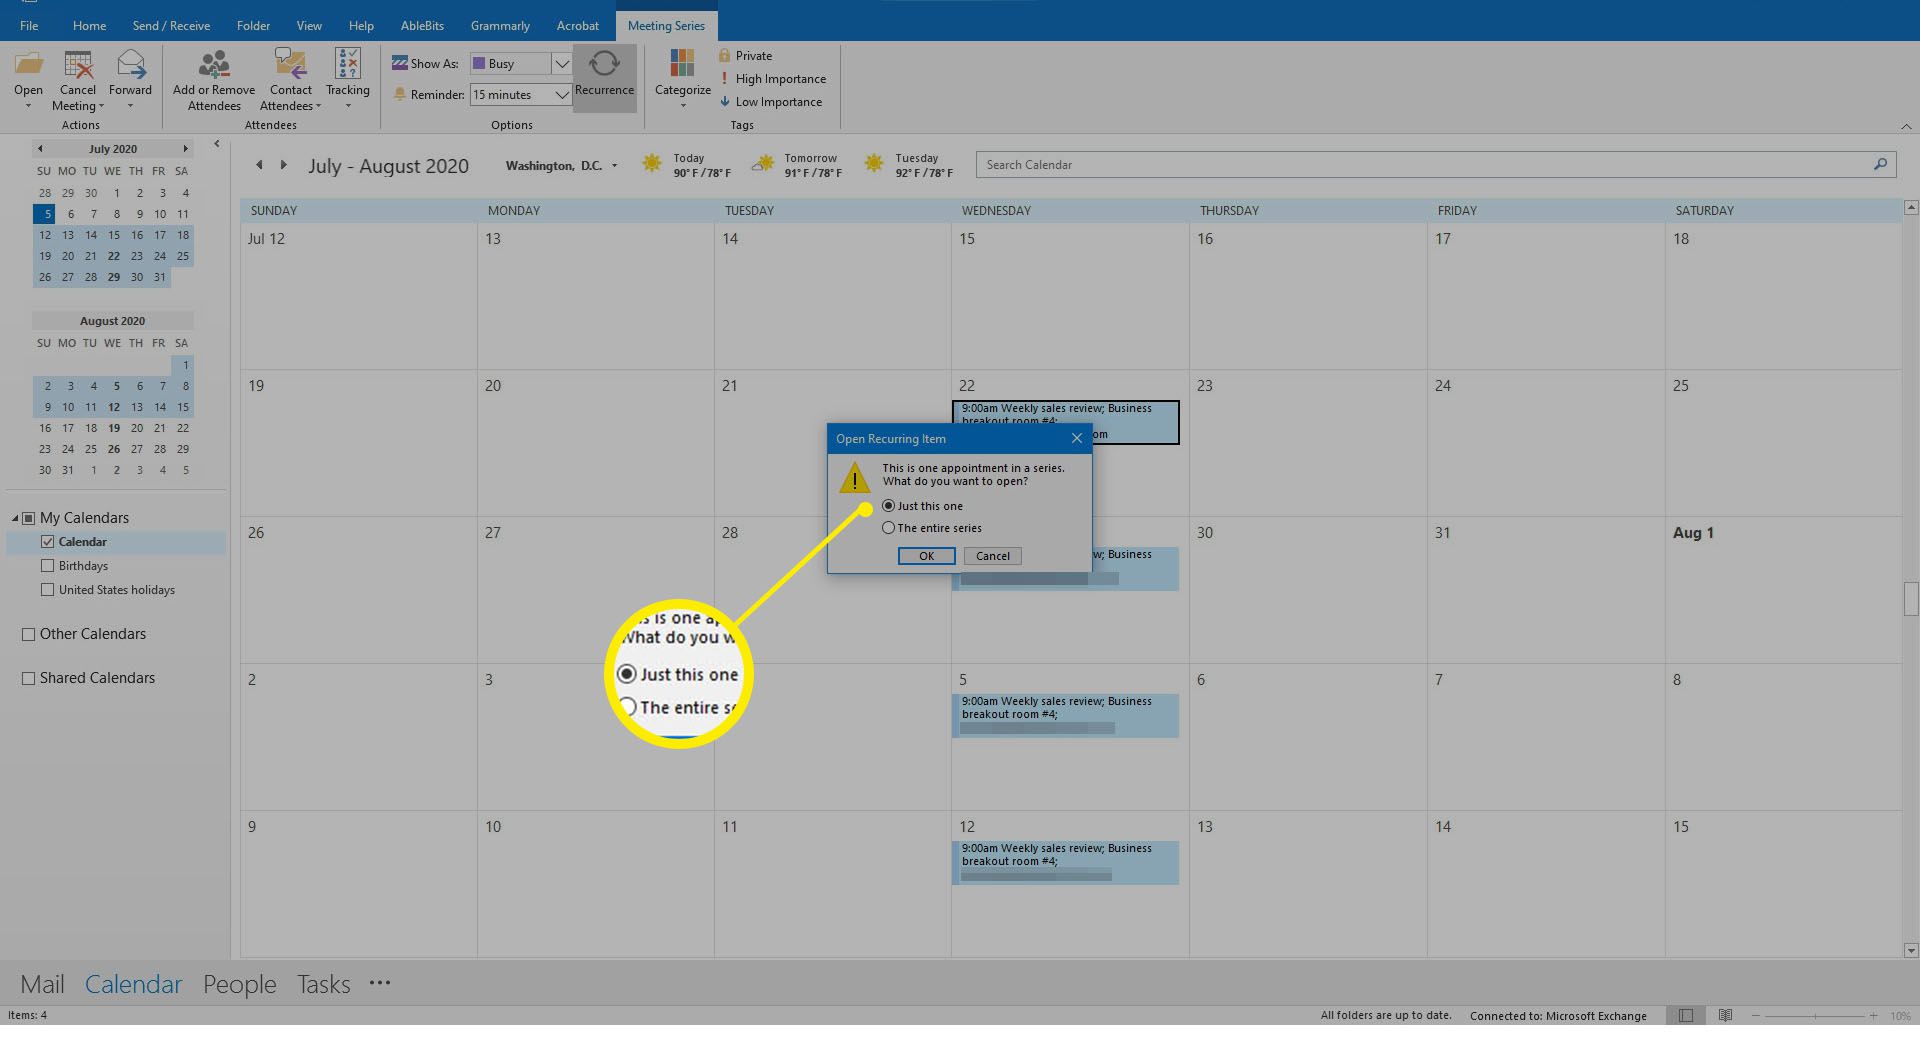Open the Reminder 15 minutes dropdown

click(562, 95)
